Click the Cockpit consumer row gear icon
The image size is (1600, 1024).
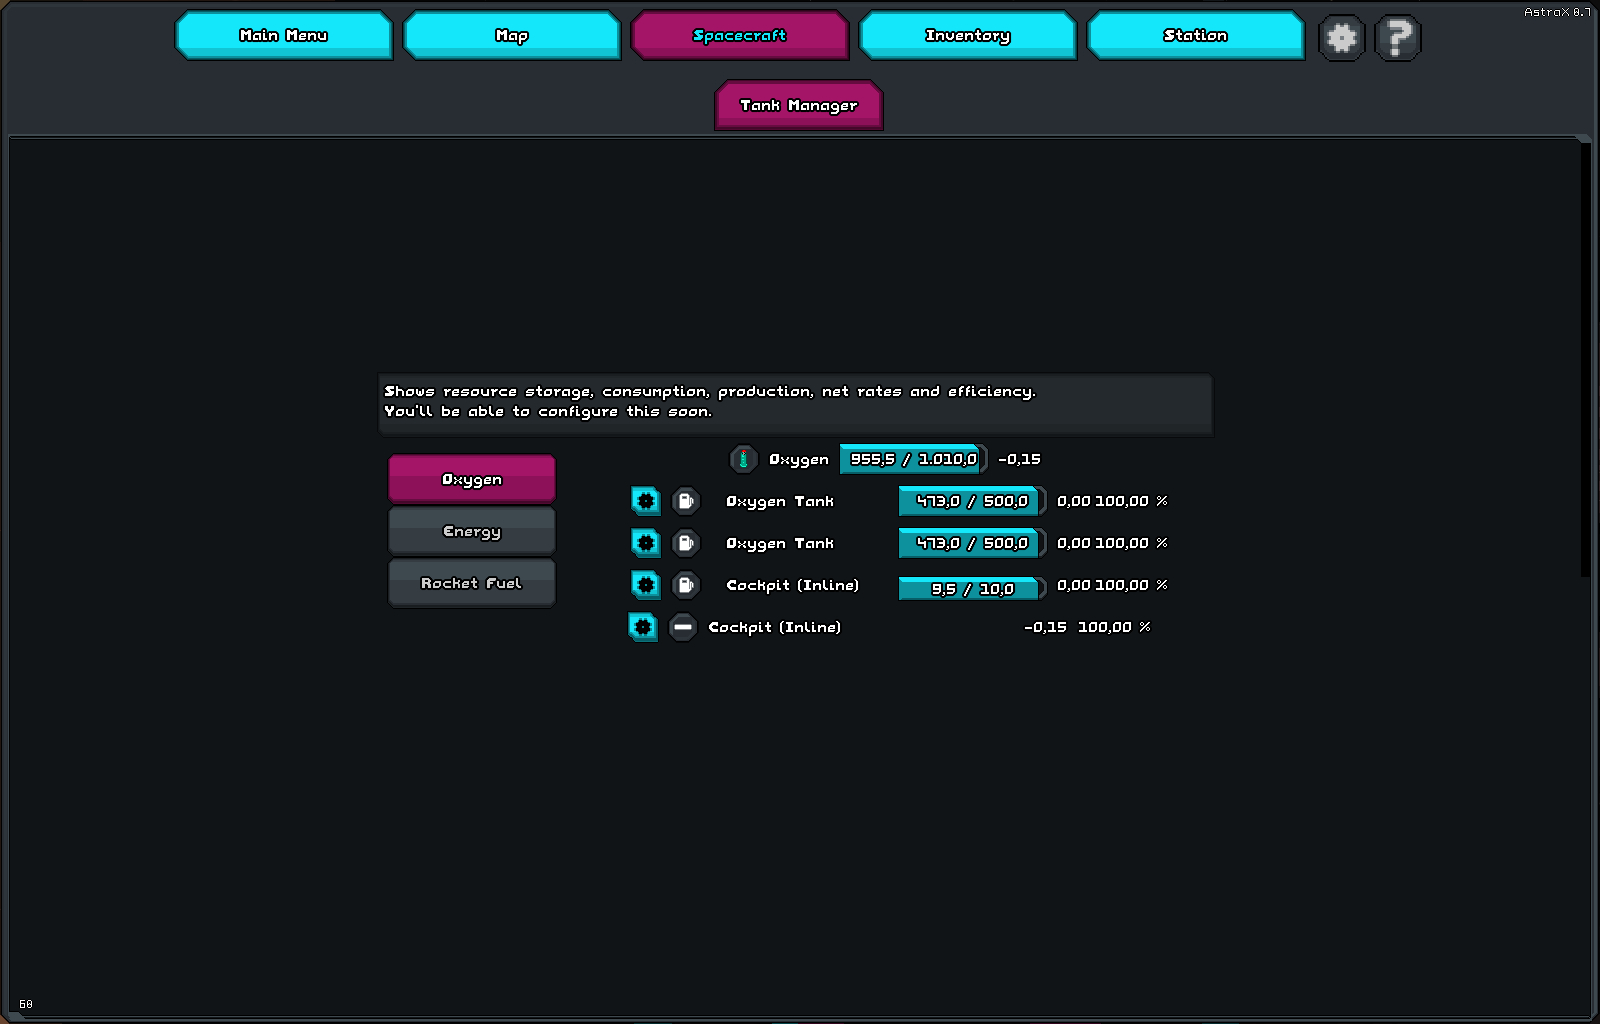[x=643, y=627]
